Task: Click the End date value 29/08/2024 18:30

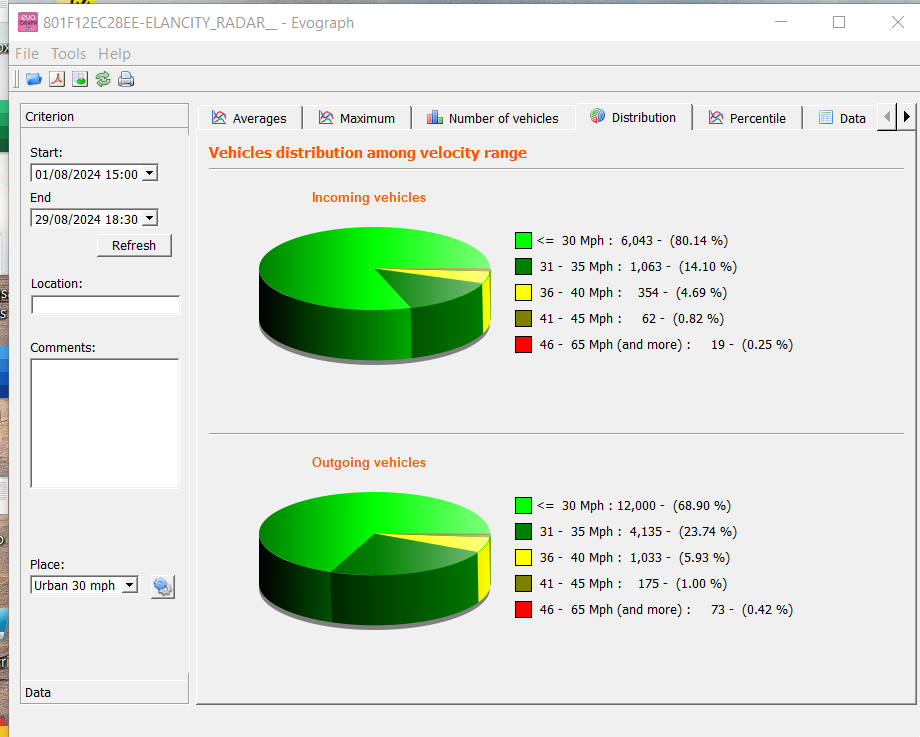Action: (86, 219)
